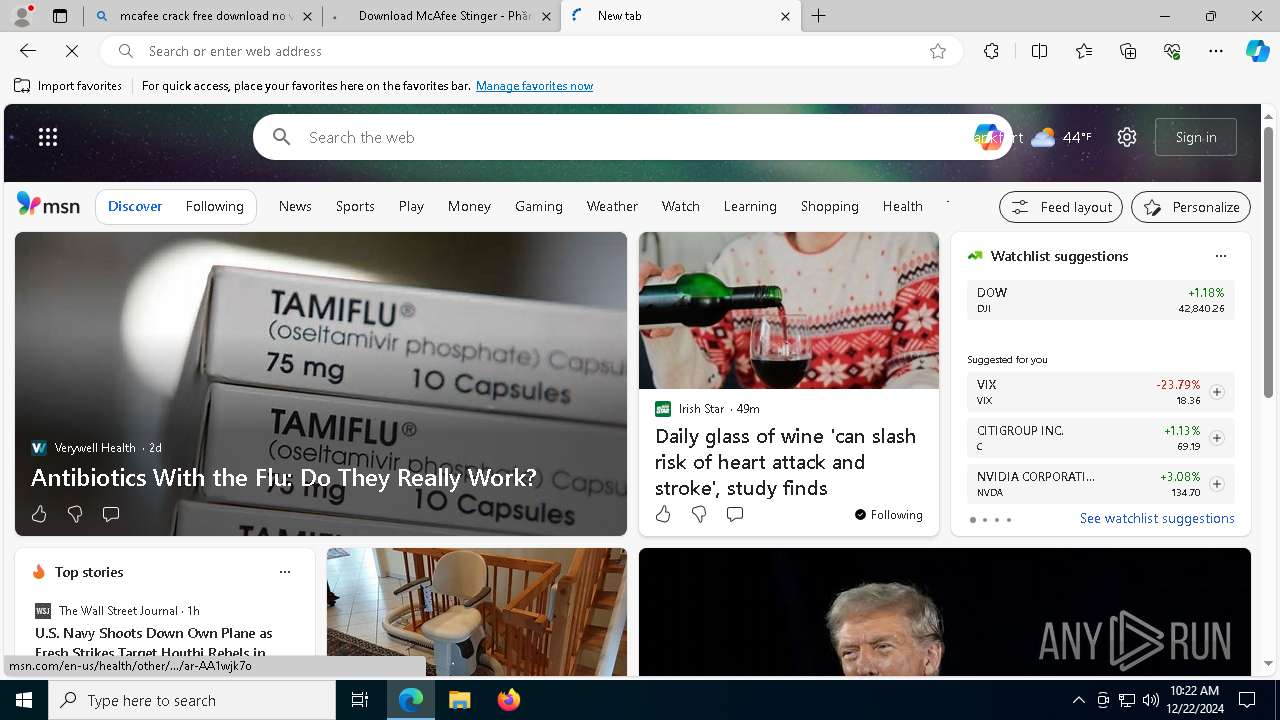
Task: Open the Sports category
Action: click(x=355, y=206)
